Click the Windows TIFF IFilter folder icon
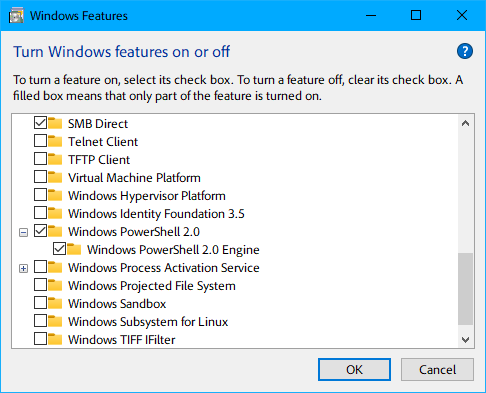The height and width of the screenshot is (393, 486). point(55,339)
